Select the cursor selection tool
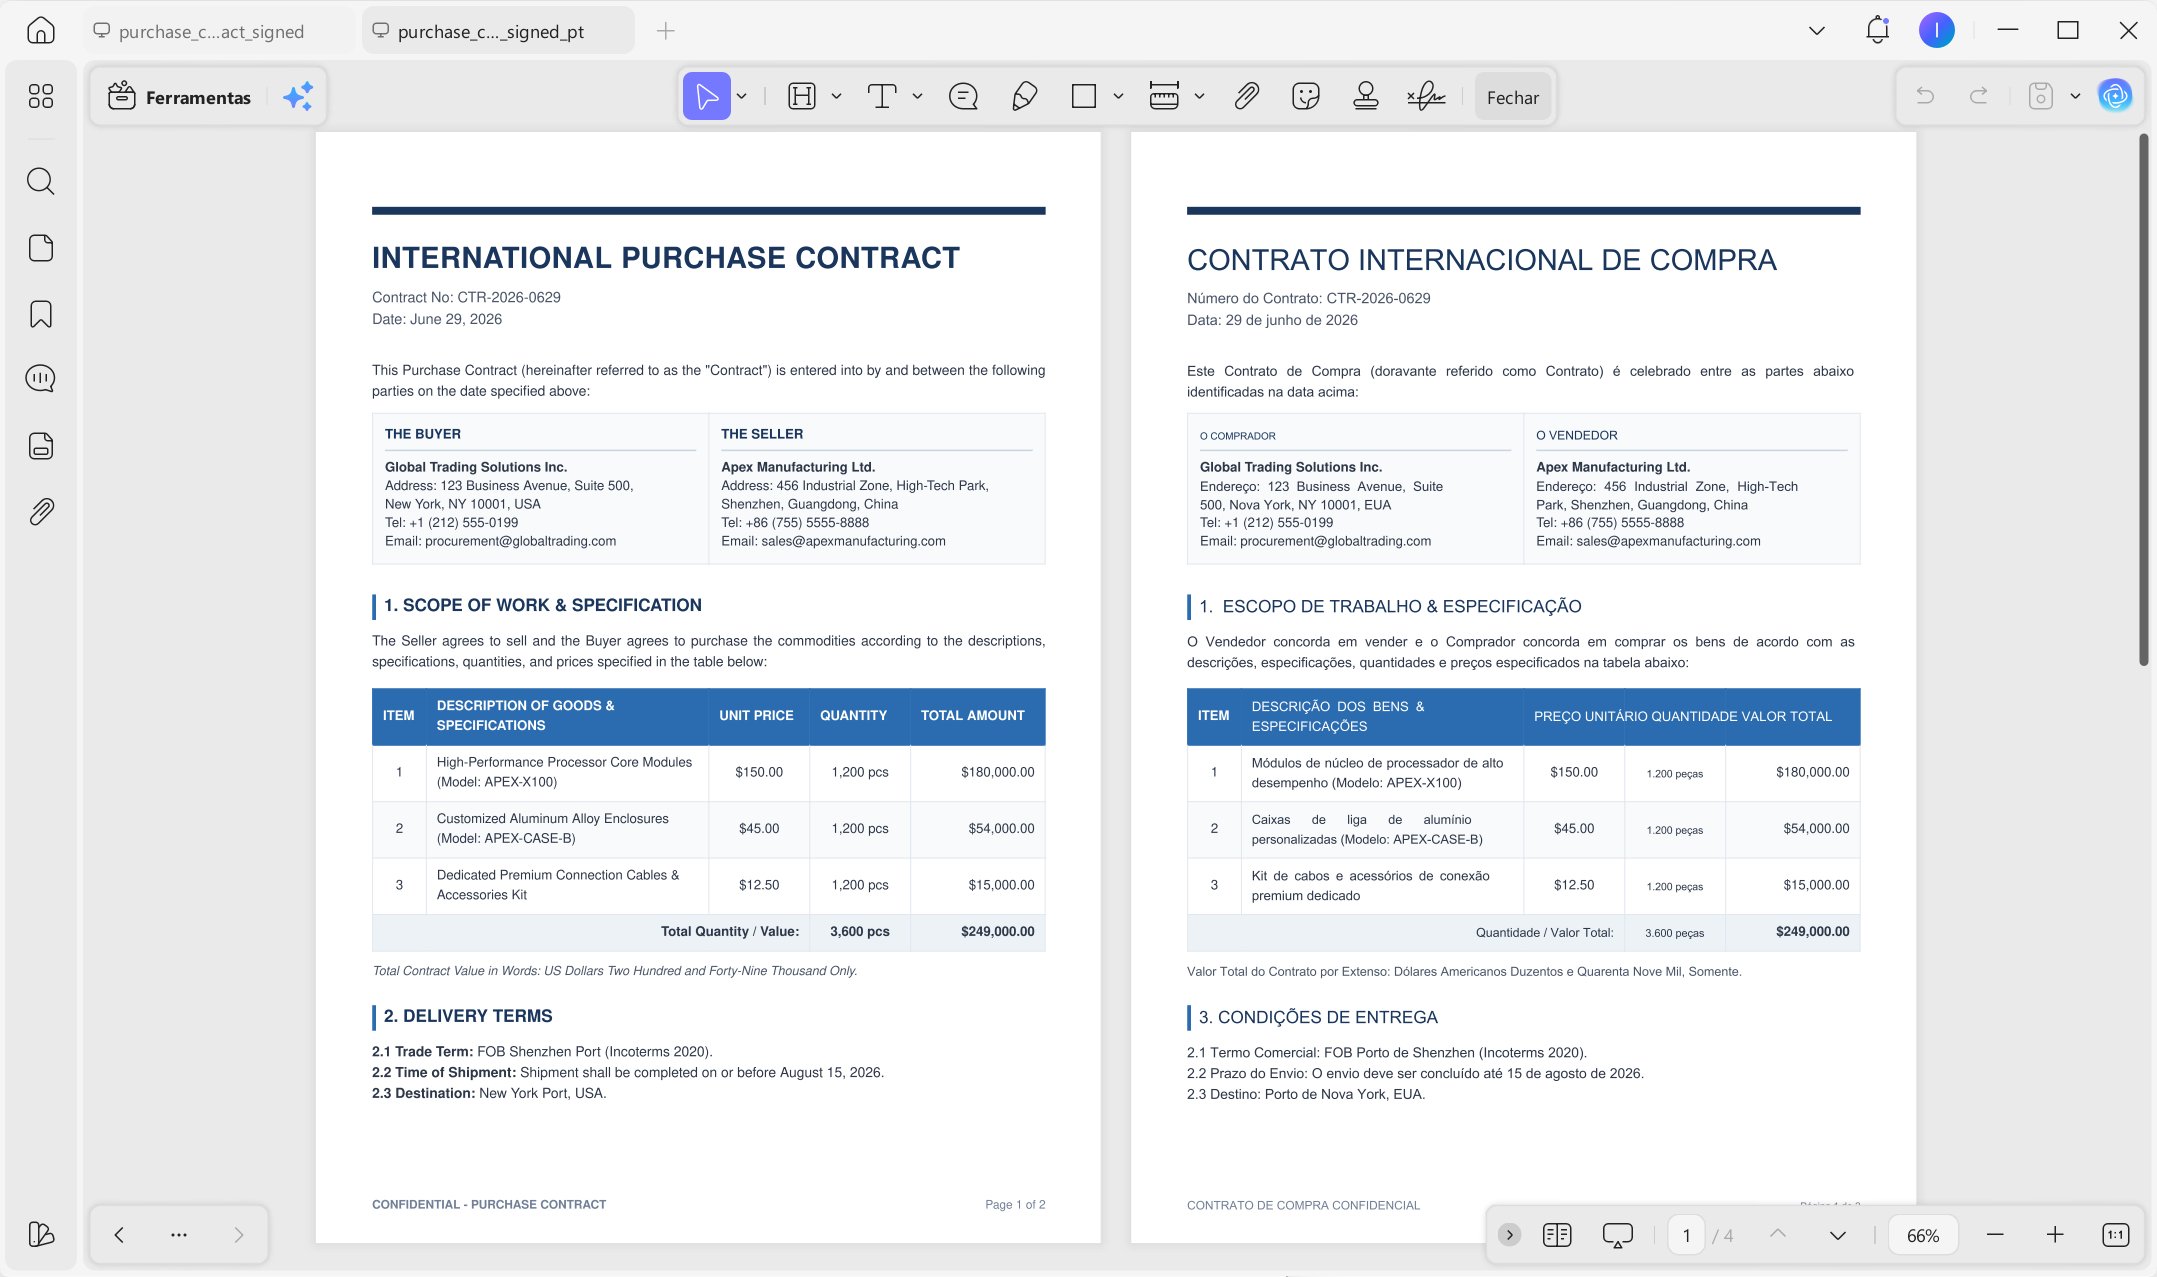Image resolution: width=2157 pixels, height=1277 pixels. click(706, 96)
